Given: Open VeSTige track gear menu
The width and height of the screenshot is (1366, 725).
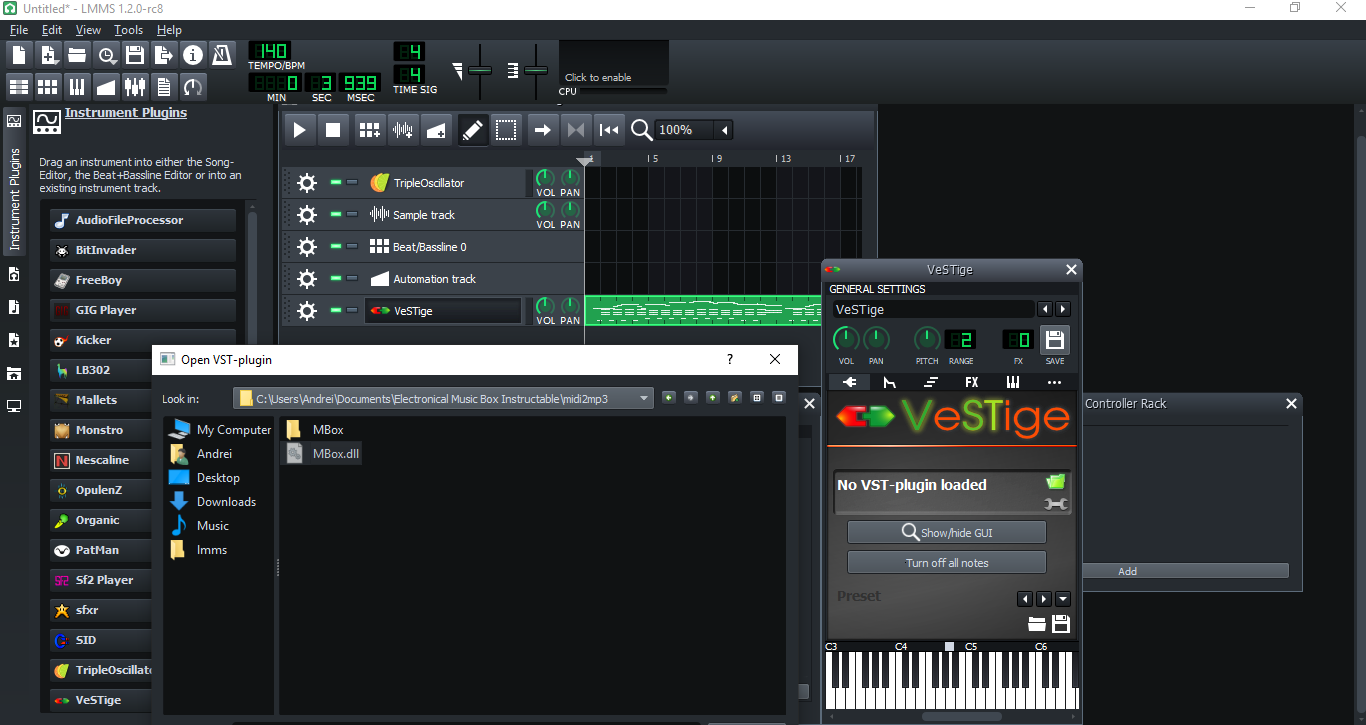Looking at the screenshot, I should click(307, 311).
